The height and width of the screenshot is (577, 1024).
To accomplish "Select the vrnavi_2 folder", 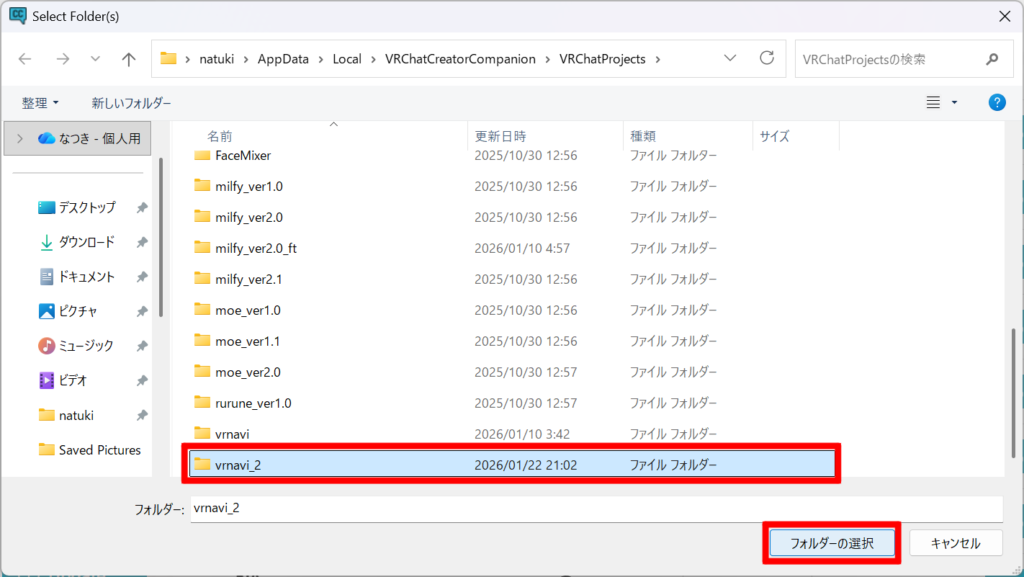I will [237, 464].
